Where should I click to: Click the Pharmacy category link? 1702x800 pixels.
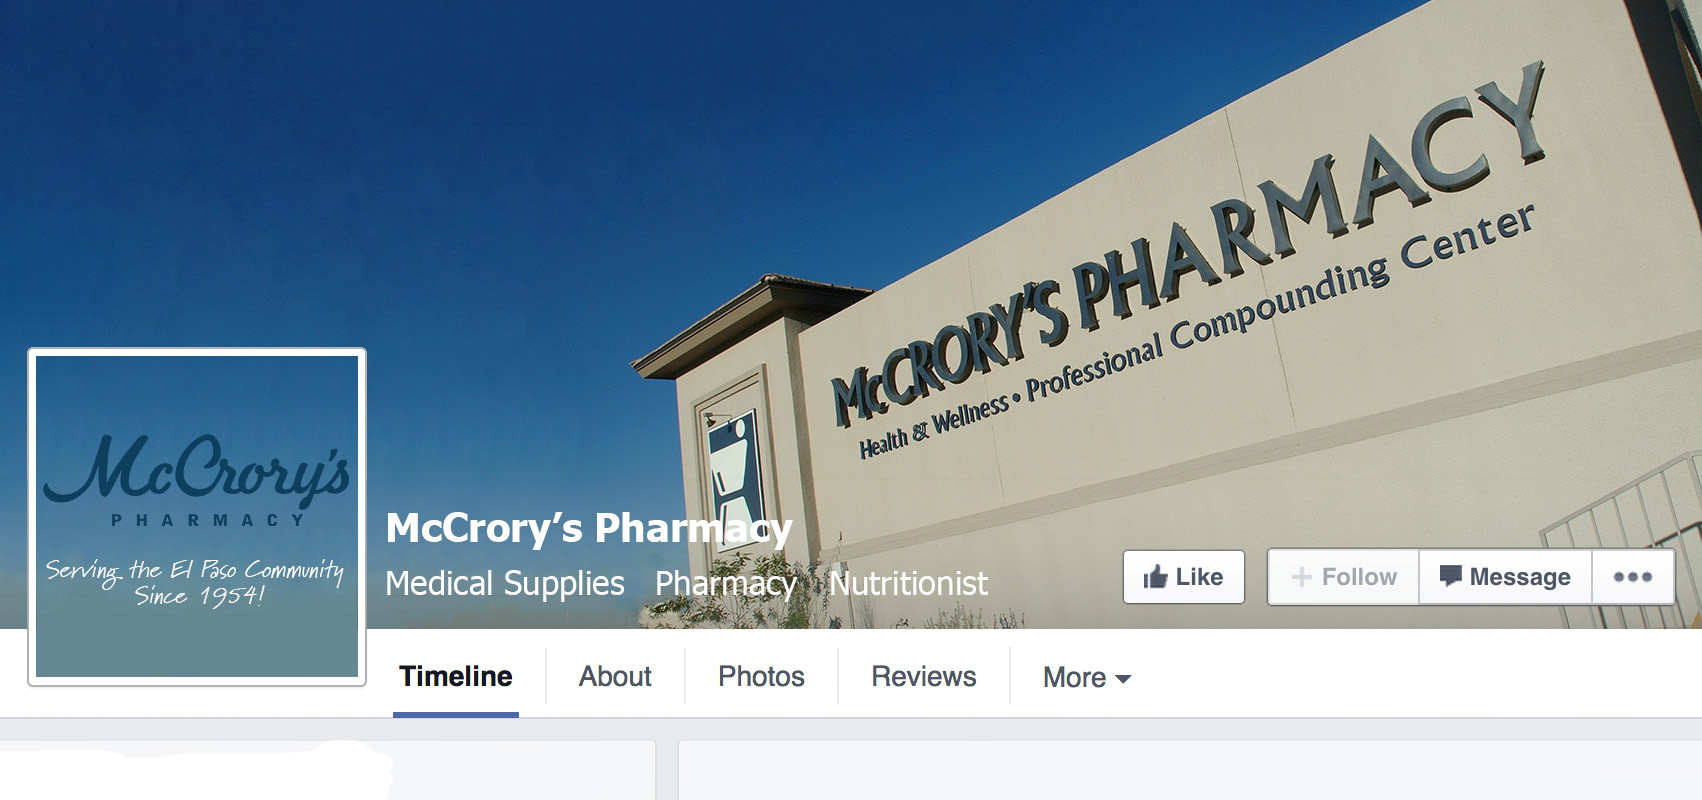726,583
